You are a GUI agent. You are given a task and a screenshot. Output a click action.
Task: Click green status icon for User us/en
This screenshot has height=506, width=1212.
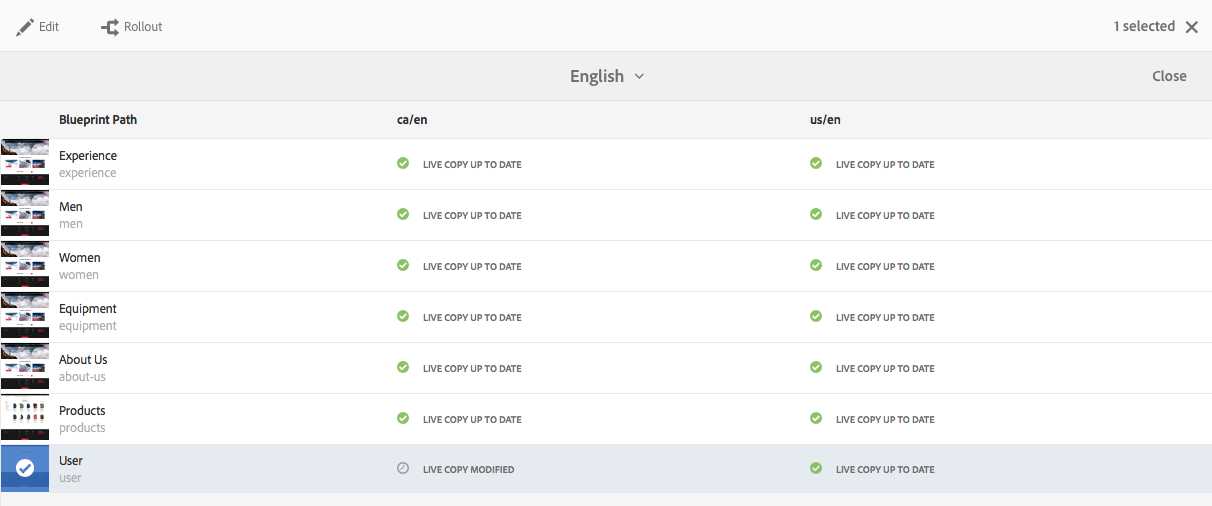click(816, 468)
